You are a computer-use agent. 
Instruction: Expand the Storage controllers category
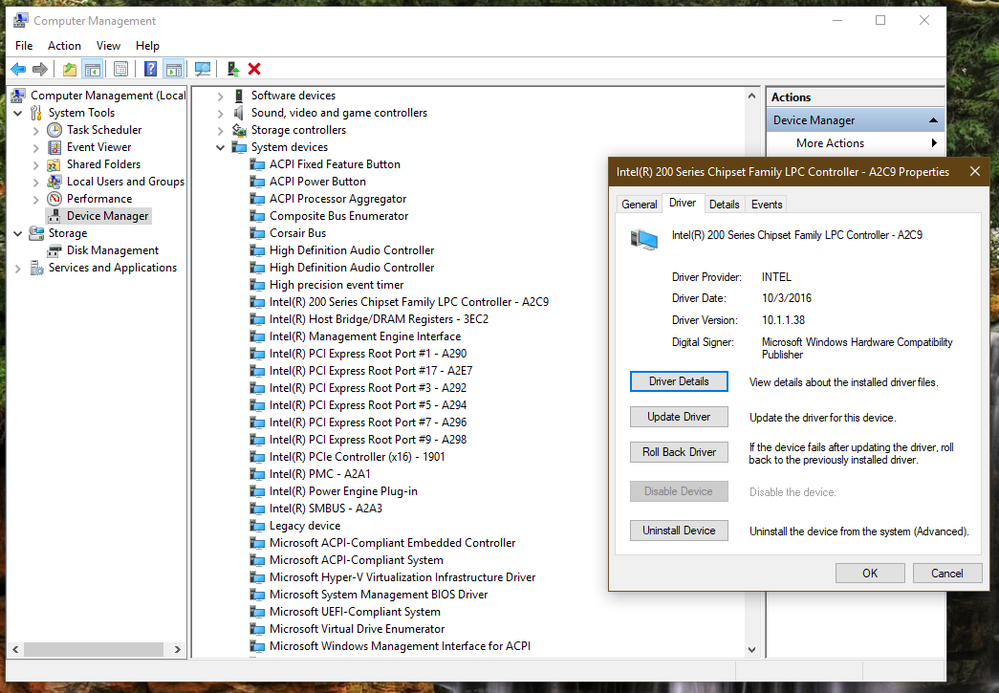pos(220,131)
